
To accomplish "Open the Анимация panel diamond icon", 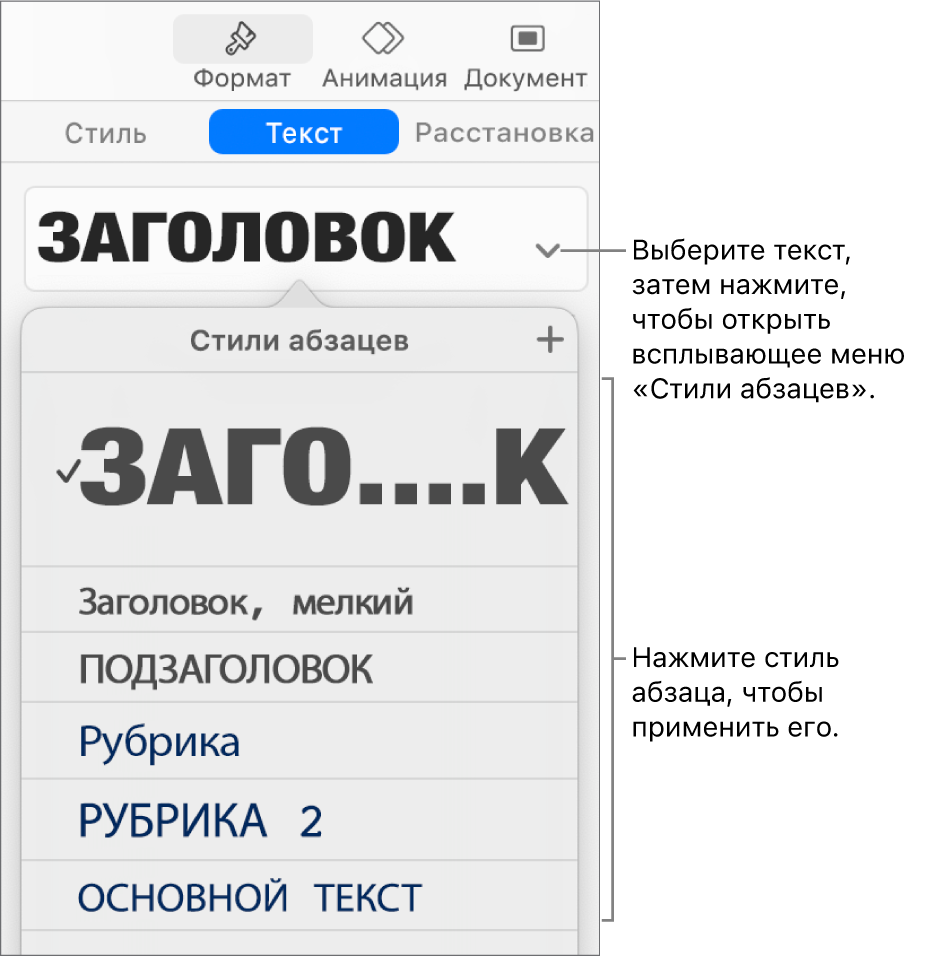I will pos(383,38).
